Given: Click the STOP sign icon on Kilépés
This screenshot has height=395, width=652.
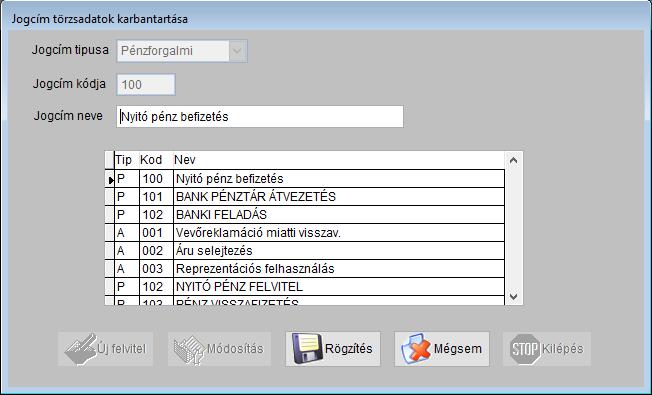Looking at the screenshot, I should tap(525, 349).
